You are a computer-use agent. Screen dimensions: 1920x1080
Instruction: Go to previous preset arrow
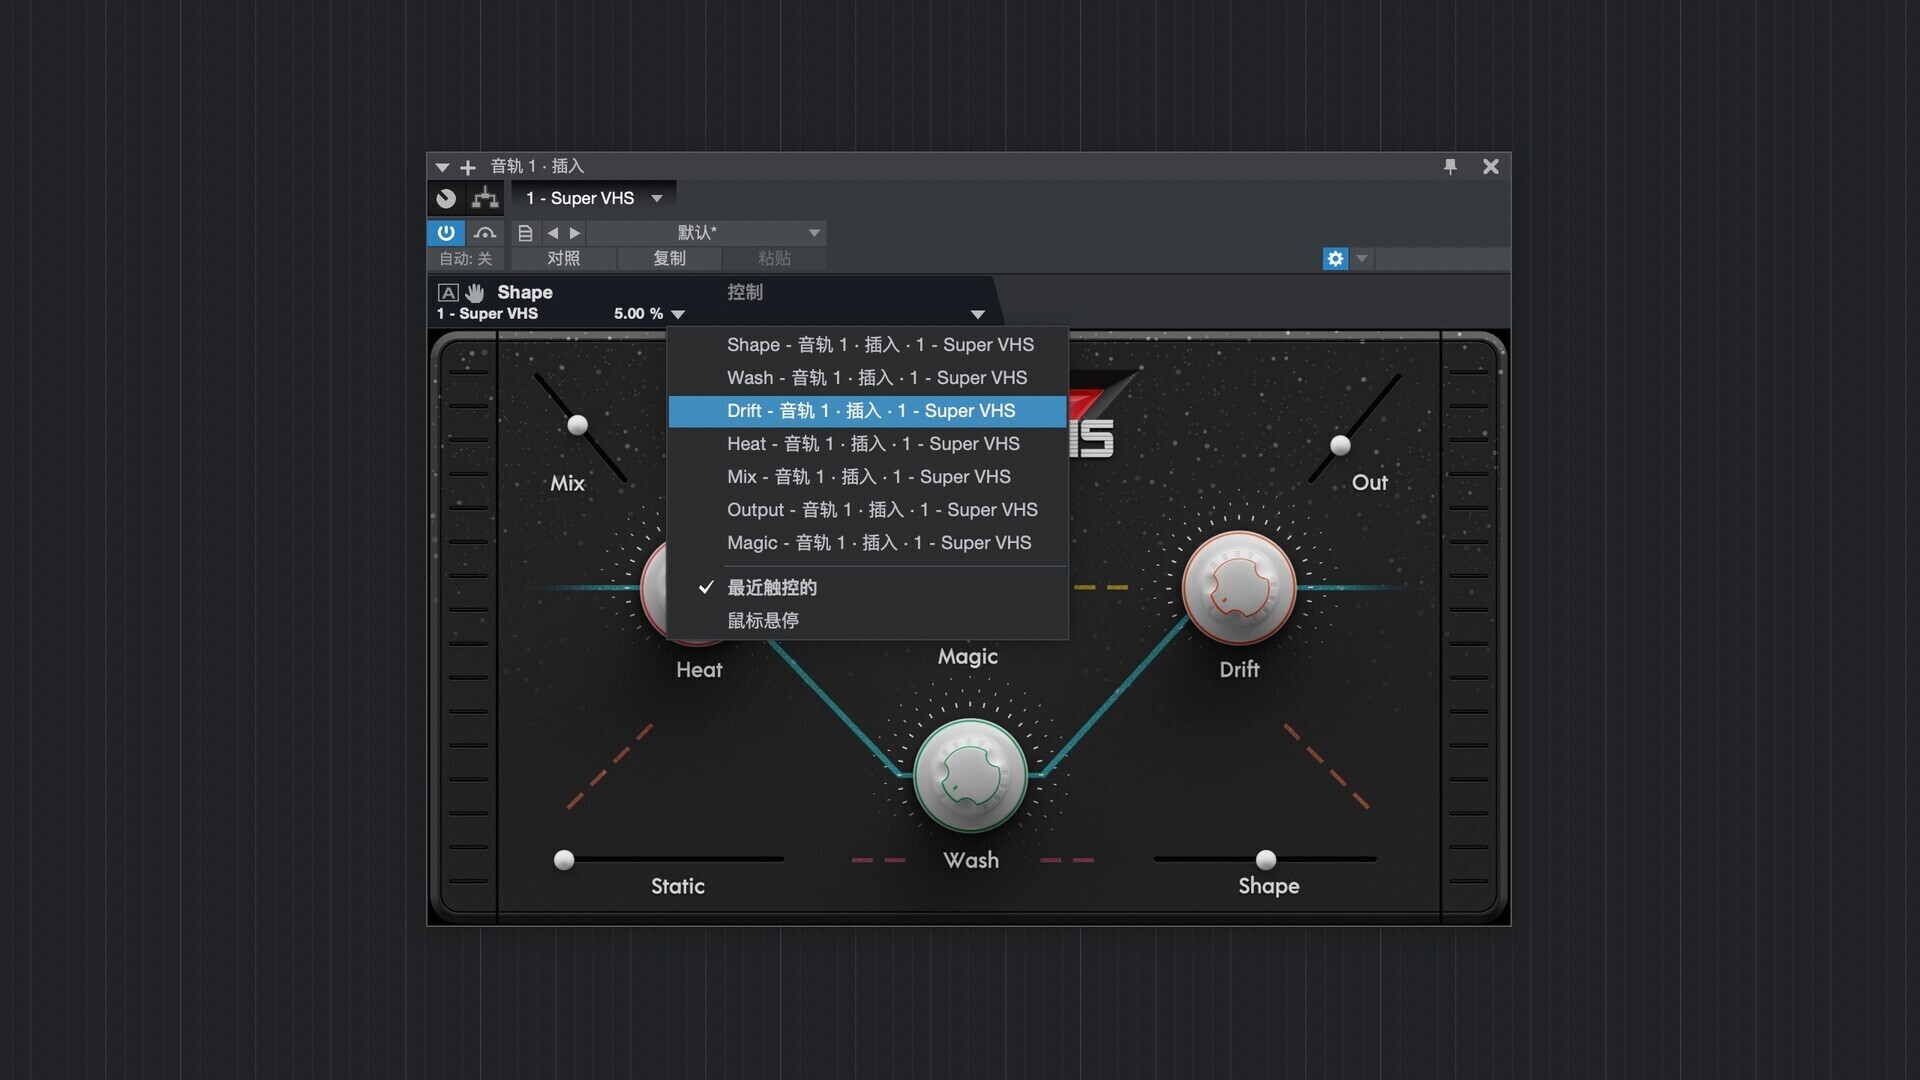point(553,233)
